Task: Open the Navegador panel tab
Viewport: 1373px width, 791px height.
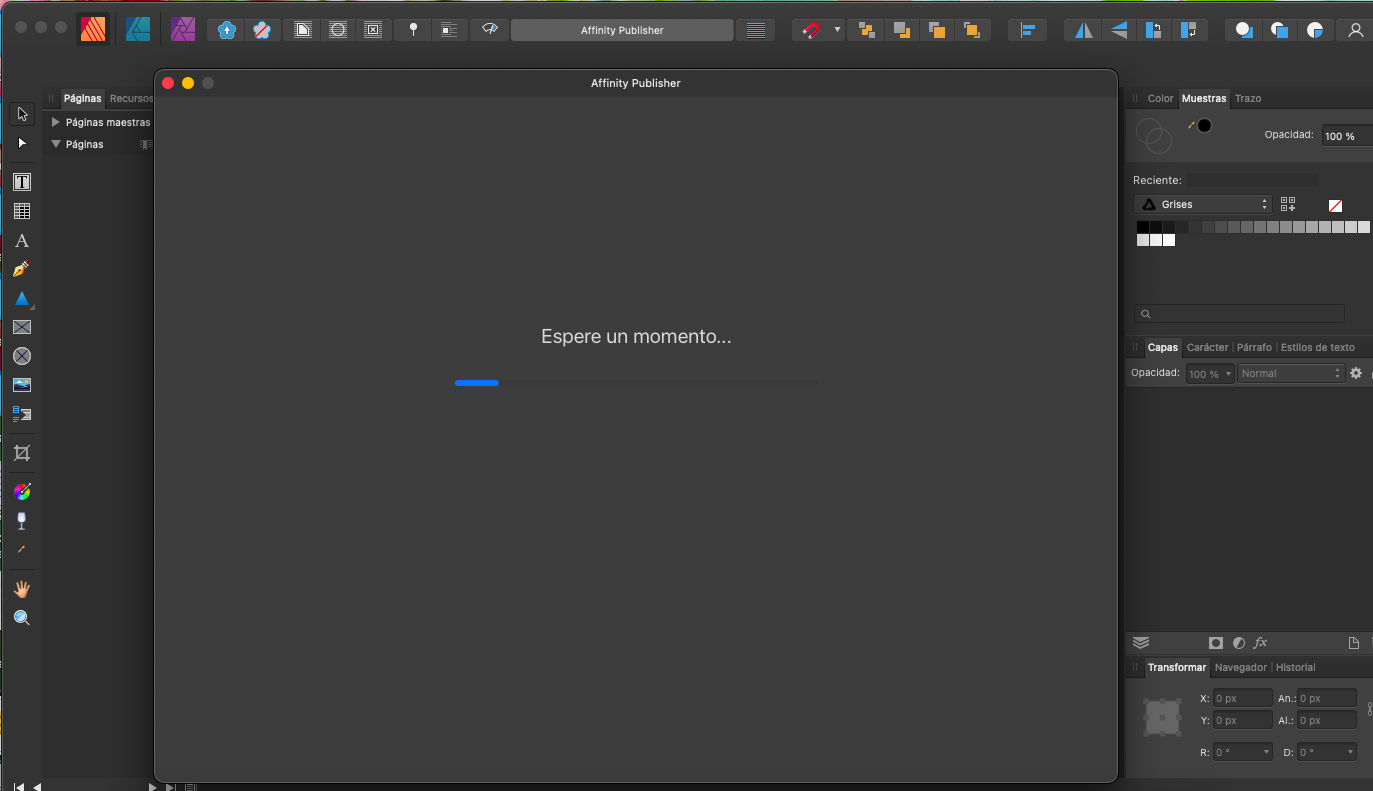Action: [1240, 667]
